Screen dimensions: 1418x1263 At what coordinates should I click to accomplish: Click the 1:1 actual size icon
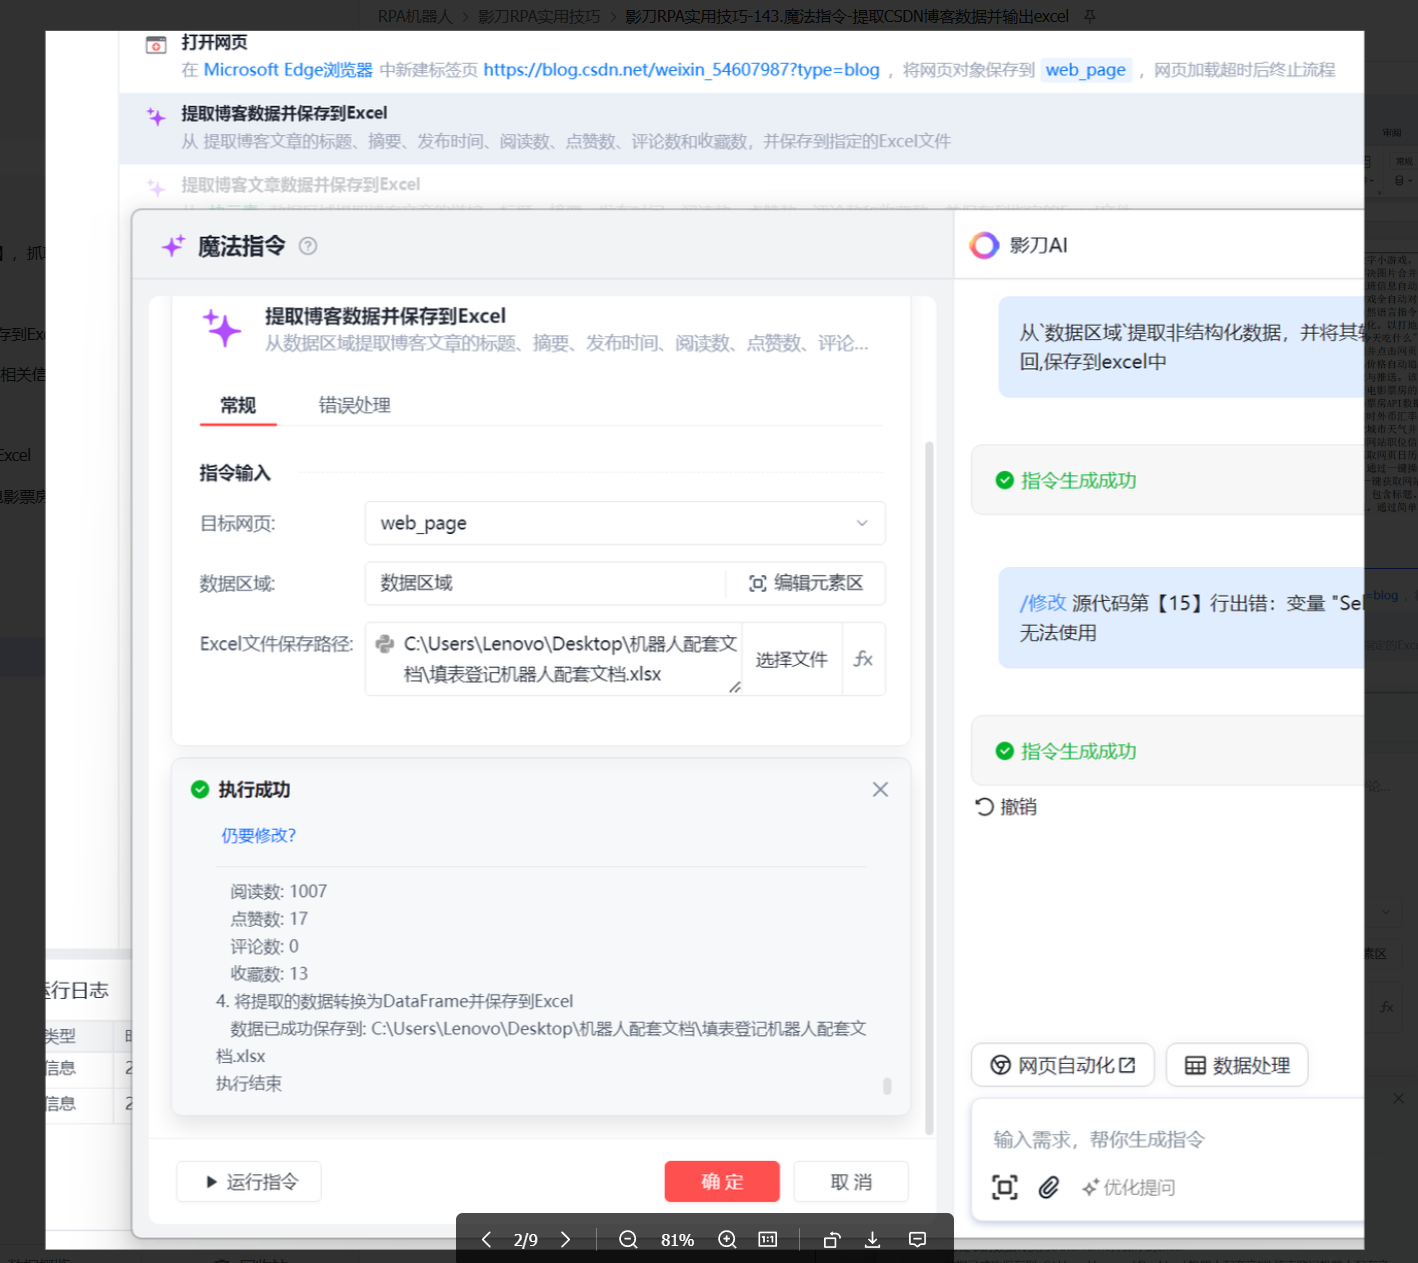(x=767, y=1239)
